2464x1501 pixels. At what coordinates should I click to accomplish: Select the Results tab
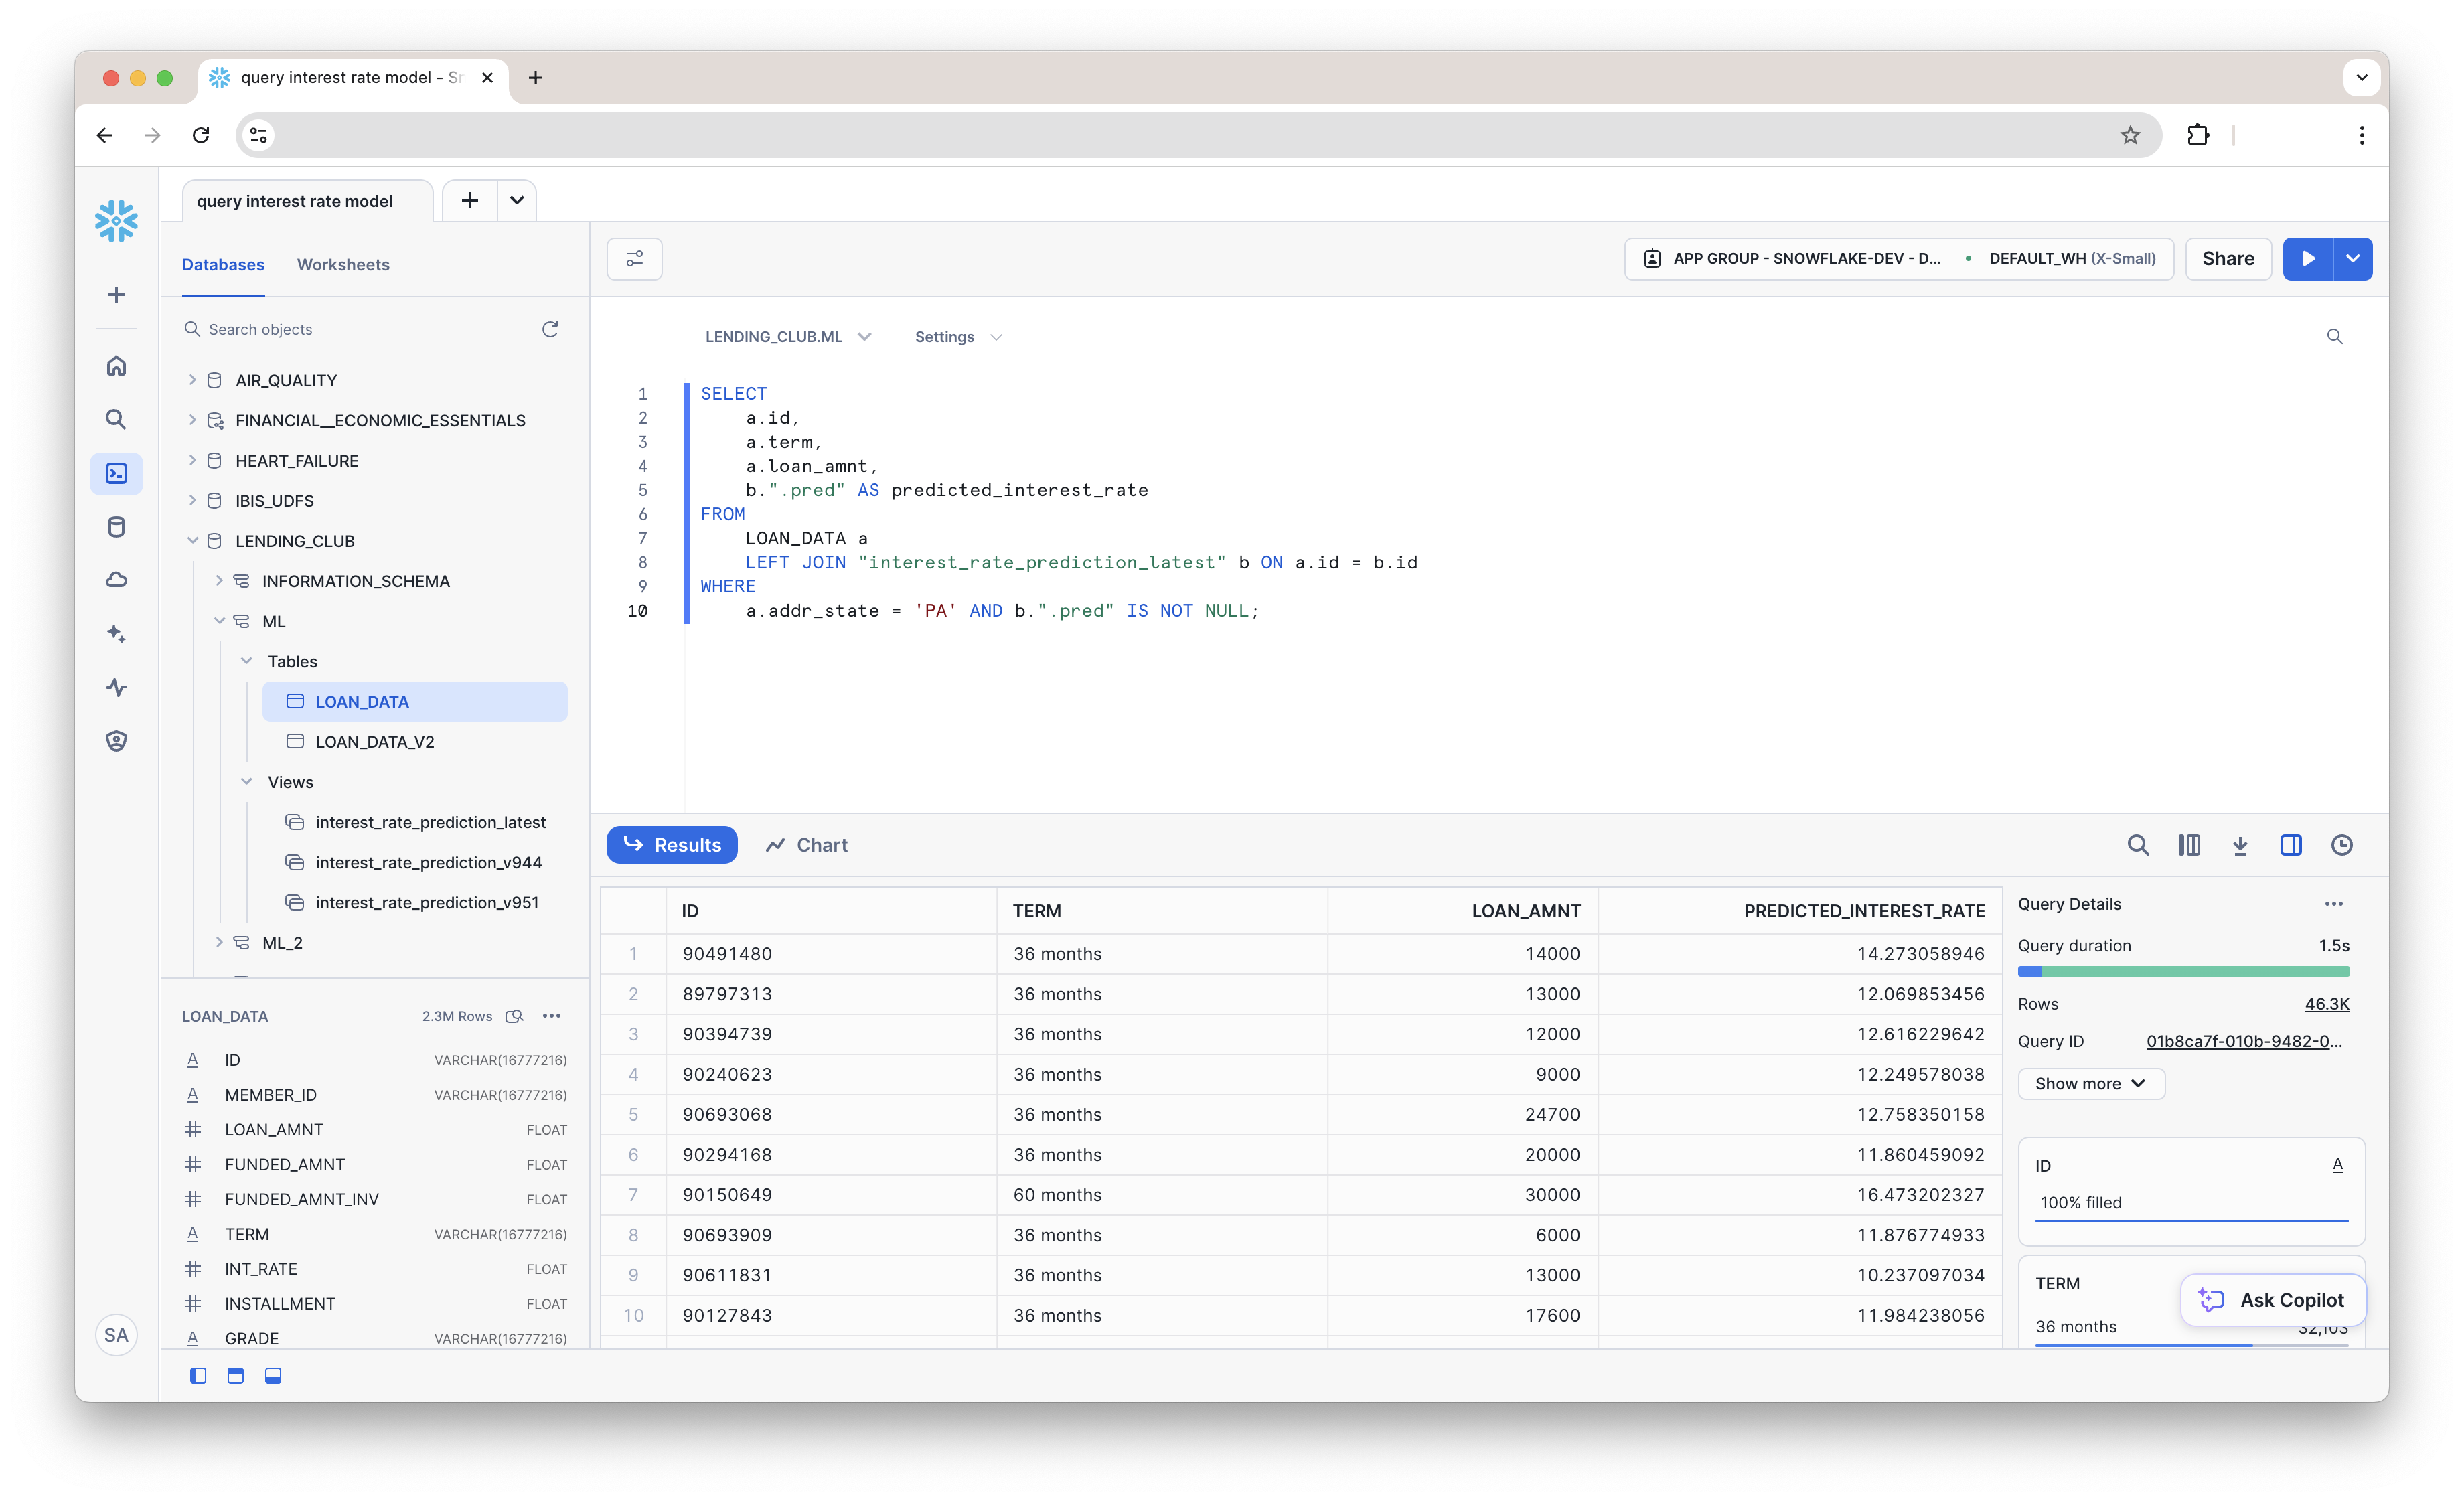tap(672, 845)
